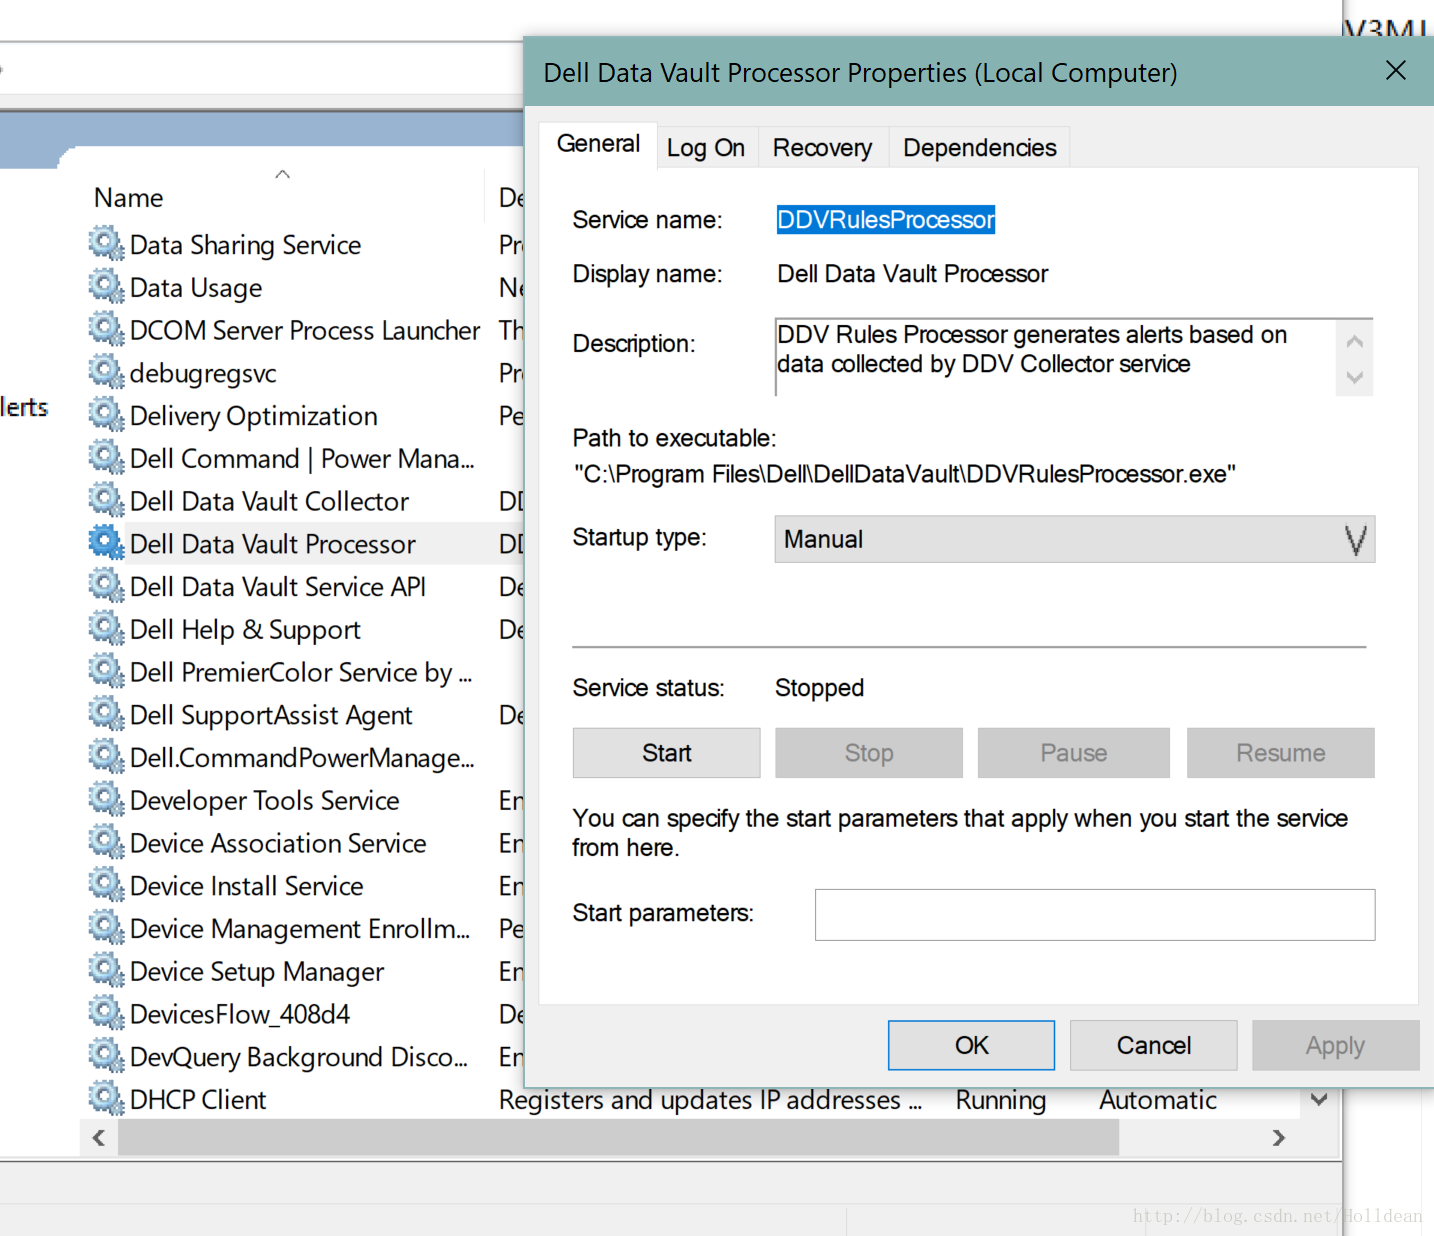
Task: Click the Resume service button
Action: point(1281,753)
